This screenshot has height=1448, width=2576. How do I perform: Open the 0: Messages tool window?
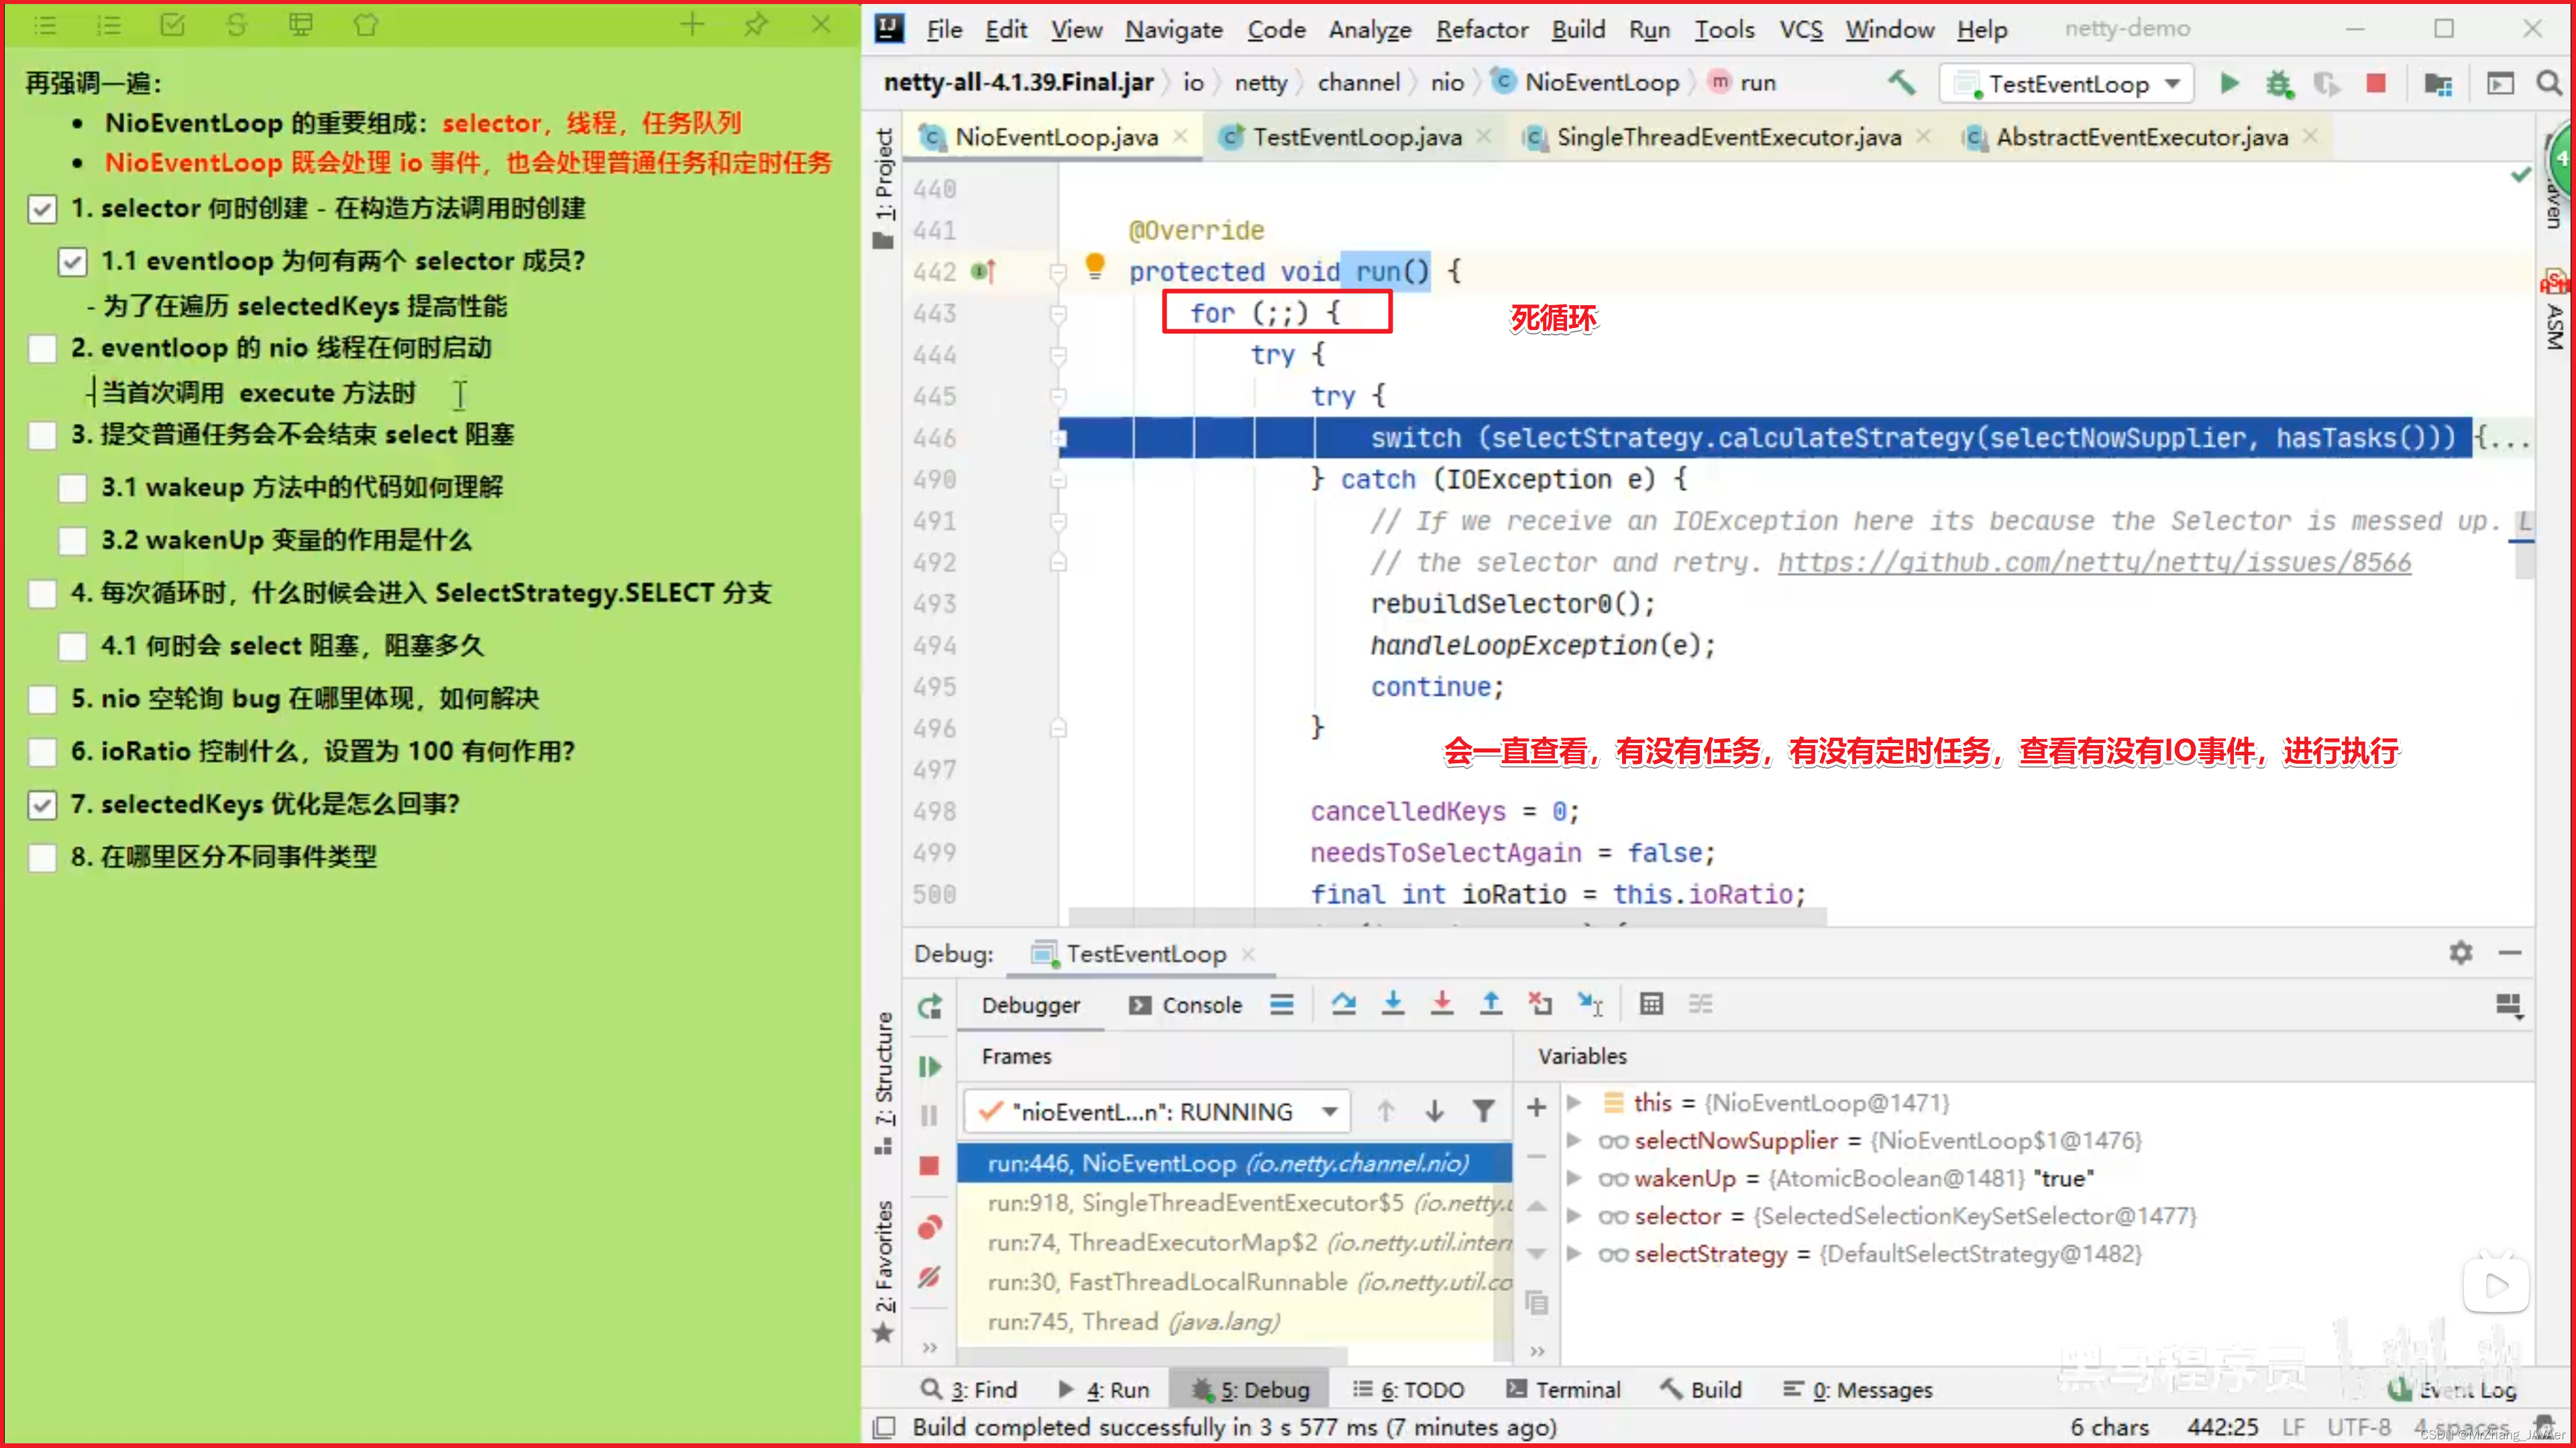[x=1858, y=1390]
